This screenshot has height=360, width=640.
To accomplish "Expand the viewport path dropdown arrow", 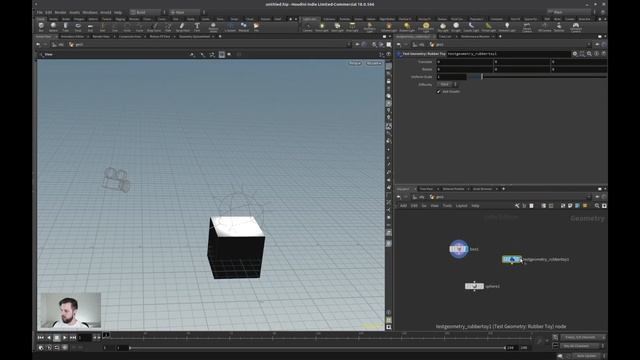I will (349, 44).
